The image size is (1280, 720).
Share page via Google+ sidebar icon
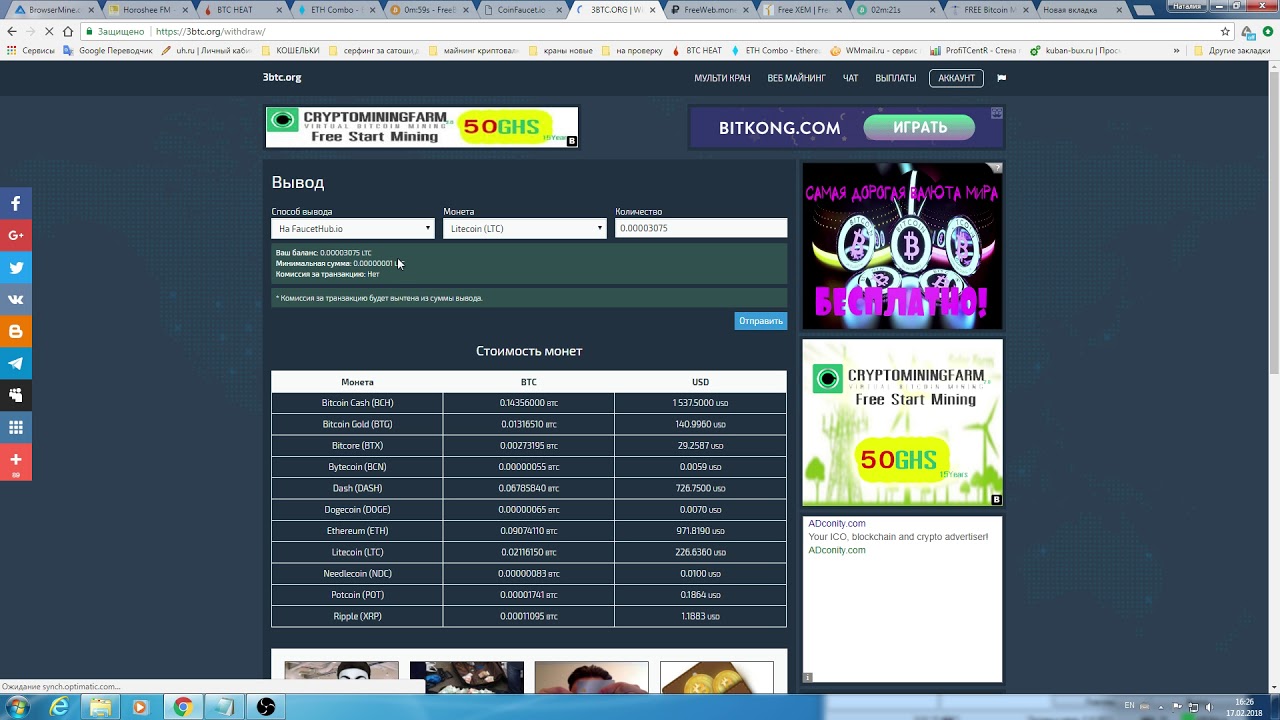[16, 235]
